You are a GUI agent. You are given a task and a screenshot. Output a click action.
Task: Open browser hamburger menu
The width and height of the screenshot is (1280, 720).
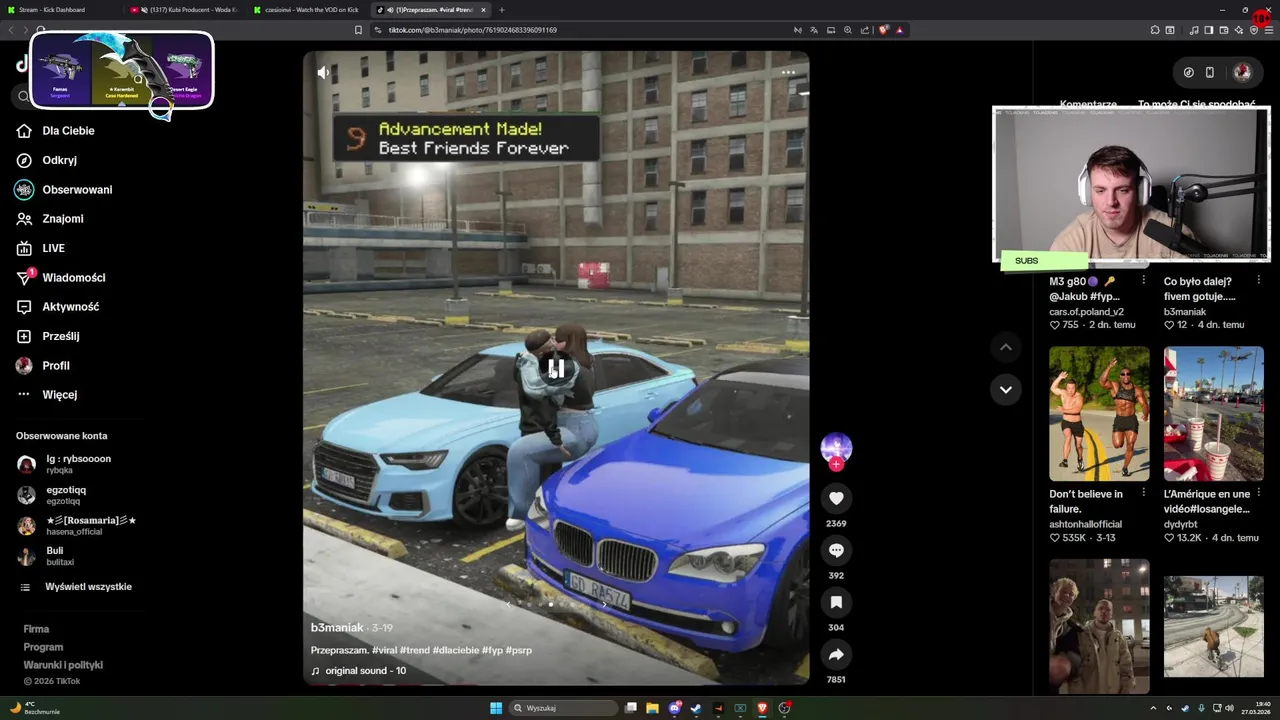point(1269,30)
